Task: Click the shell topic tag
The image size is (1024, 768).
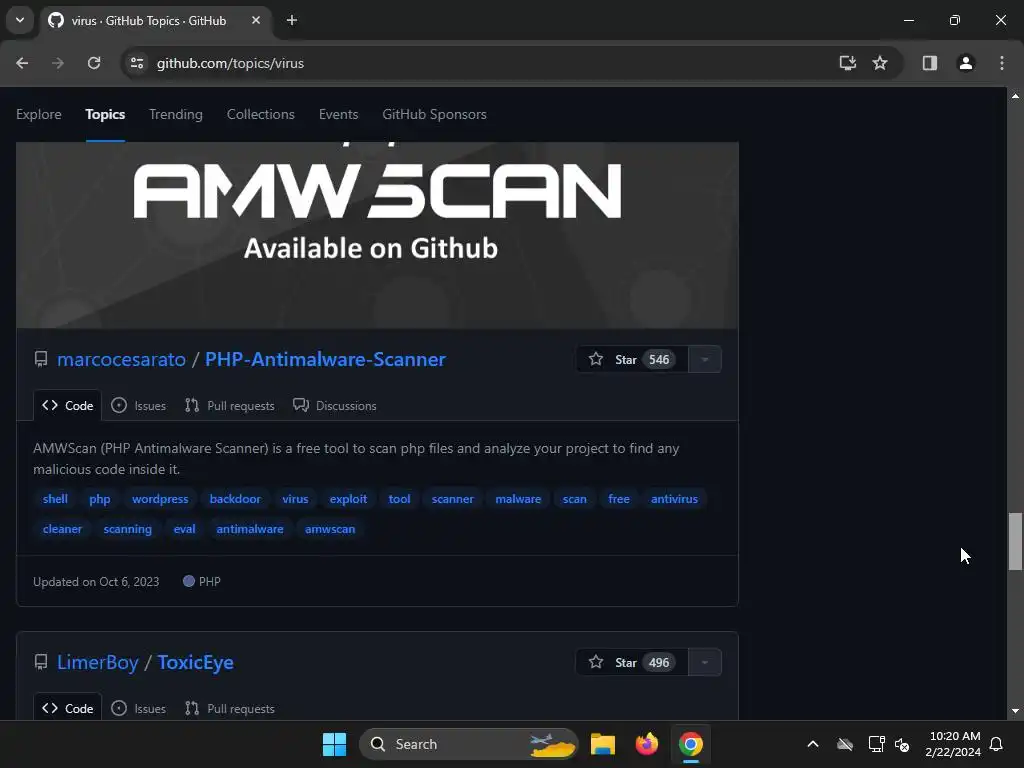Action: [56, 499]
